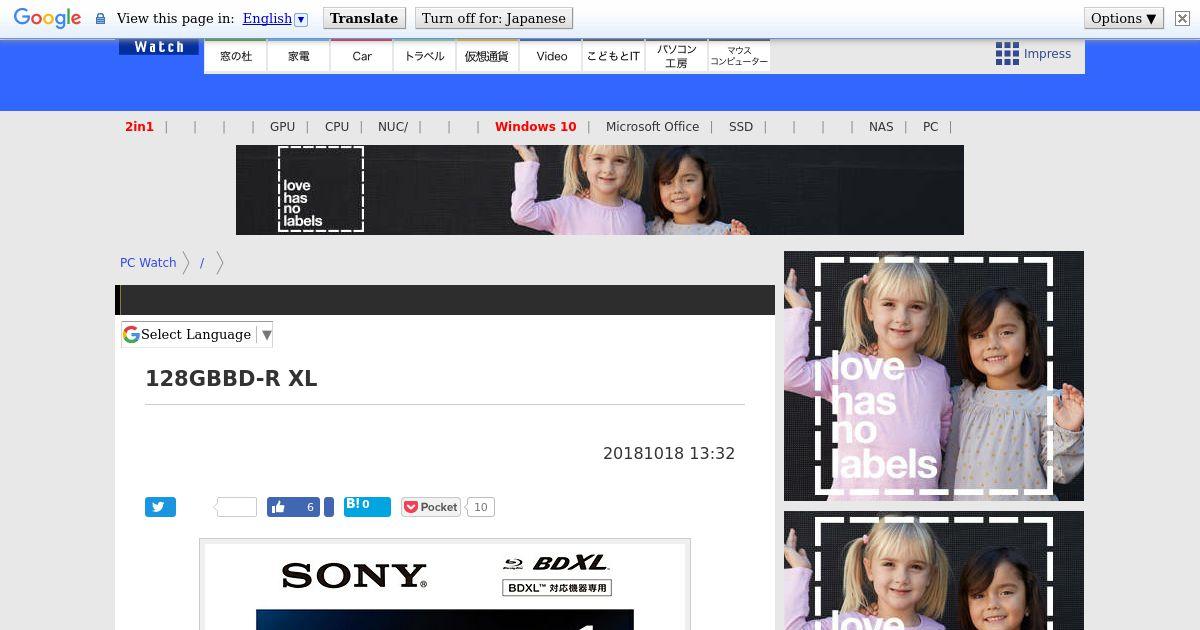Screen dimensions: 1200x630
Task: Follow the Impress link
Action: [x=1047, y=54]
